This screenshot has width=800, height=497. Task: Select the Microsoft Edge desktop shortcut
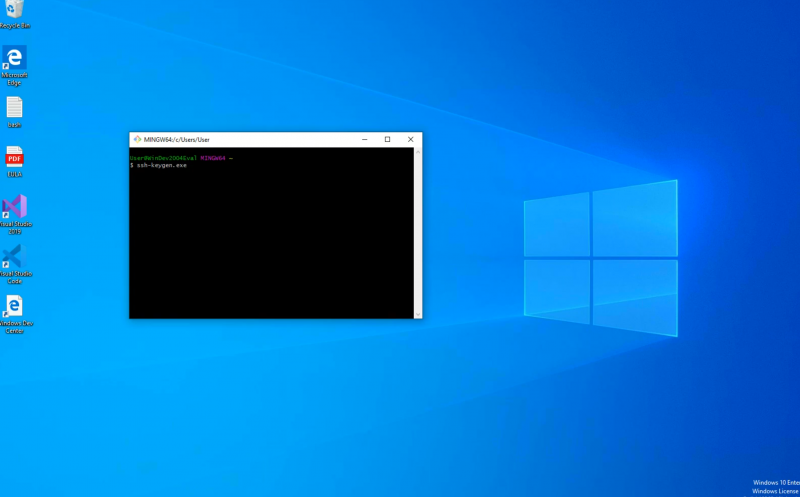(14, 65)
